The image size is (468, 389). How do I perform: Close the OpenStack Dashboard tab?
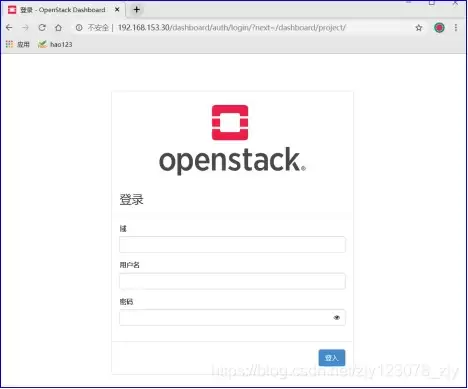click(117, 10)
